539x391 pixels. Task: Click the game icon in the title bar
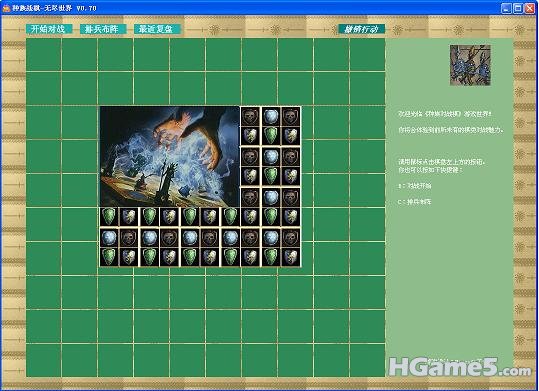point(6,8)
